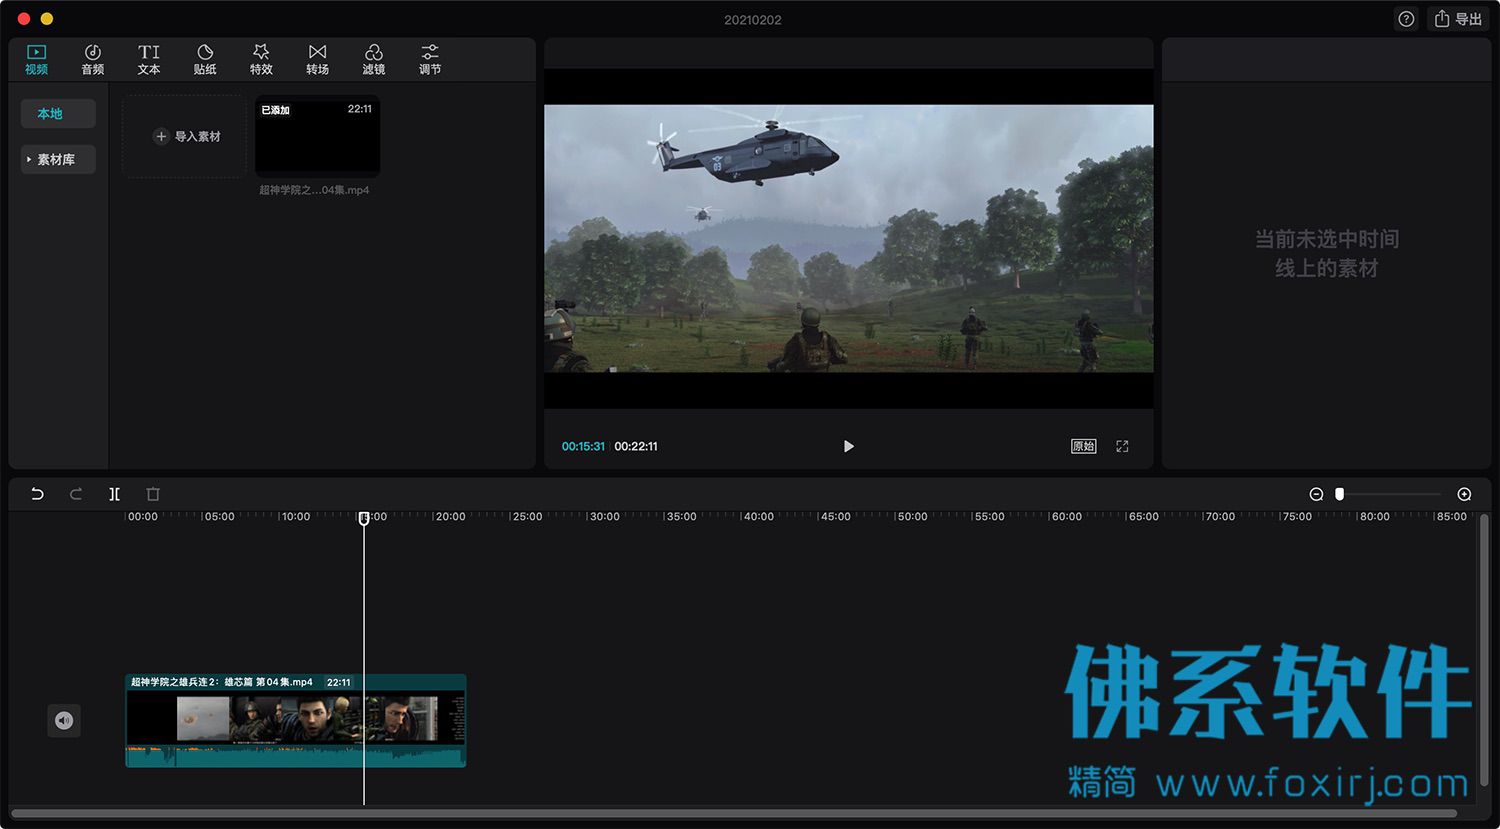Select the 本地 local media category
This screenshot has width=1500, height=829.
(x=58, y=114)
